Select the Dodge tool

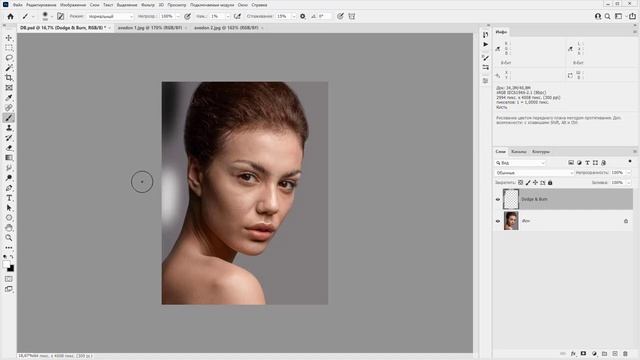tap(9, 178)
